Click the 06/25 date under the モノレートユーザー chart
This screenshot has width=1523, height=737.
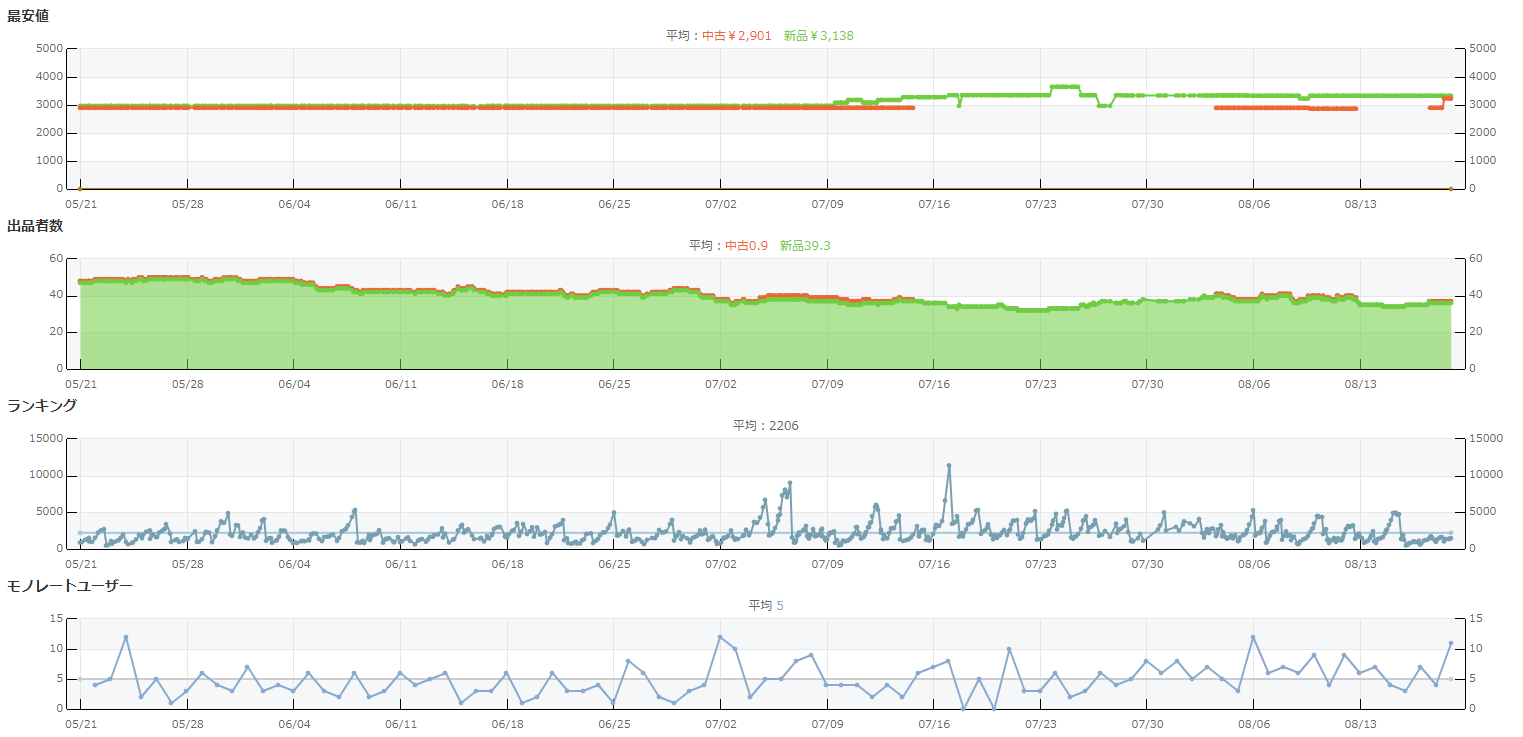coord(614,724)
